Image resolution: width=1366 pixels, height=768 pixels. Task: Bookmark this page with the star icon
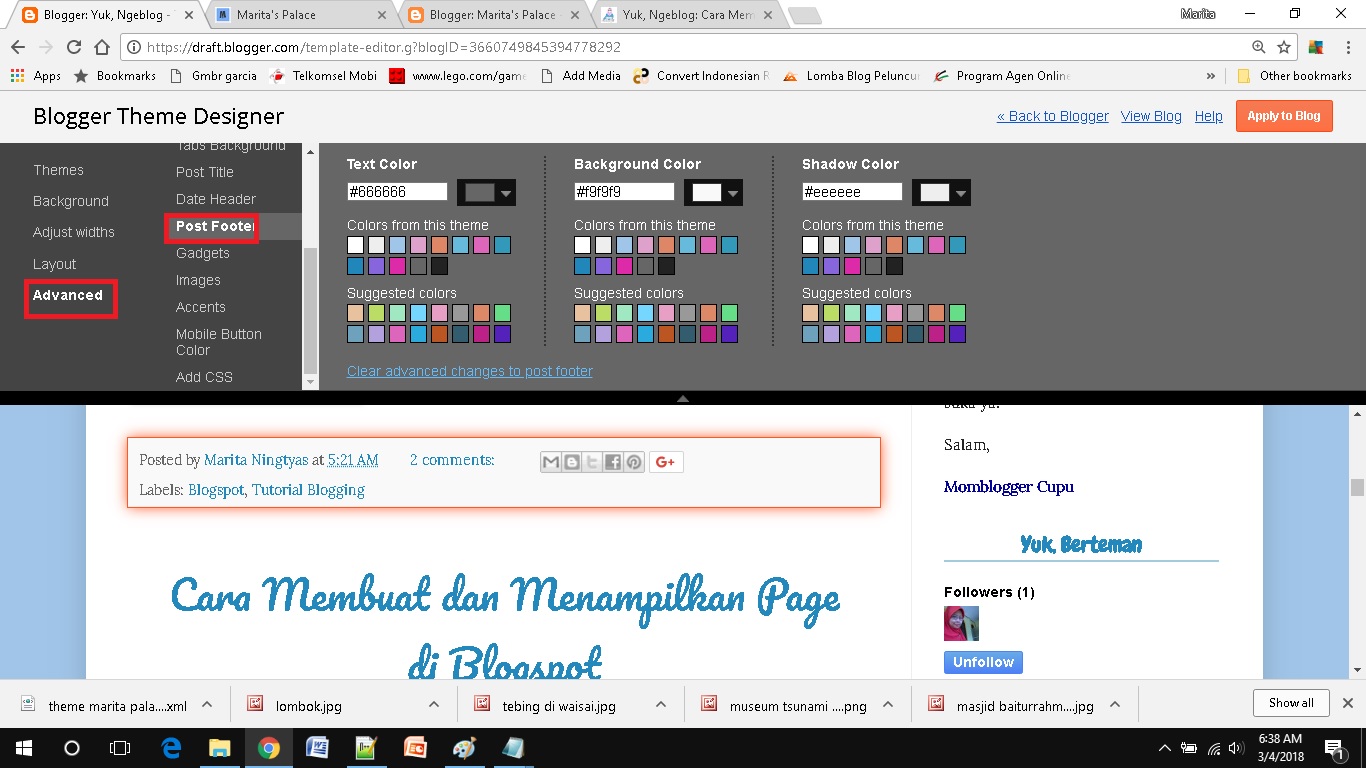coord(1284,47)
